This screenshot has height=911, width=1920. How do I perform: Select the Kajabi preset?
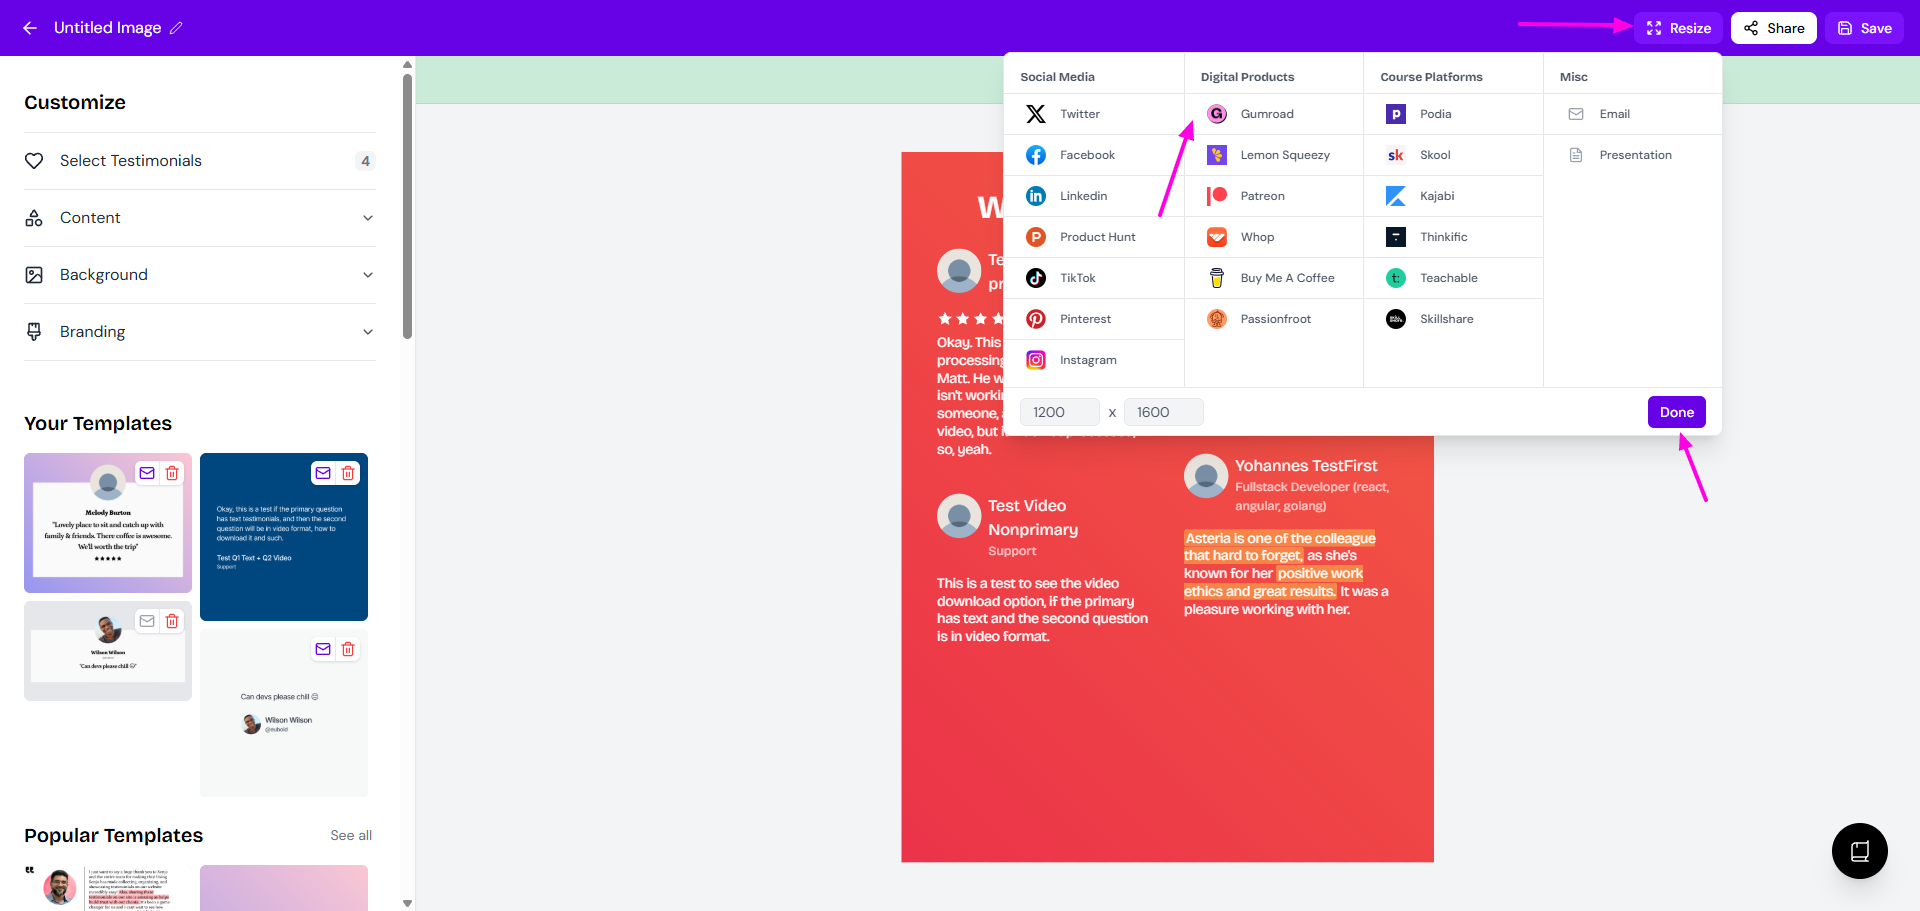coord(1436,196)
